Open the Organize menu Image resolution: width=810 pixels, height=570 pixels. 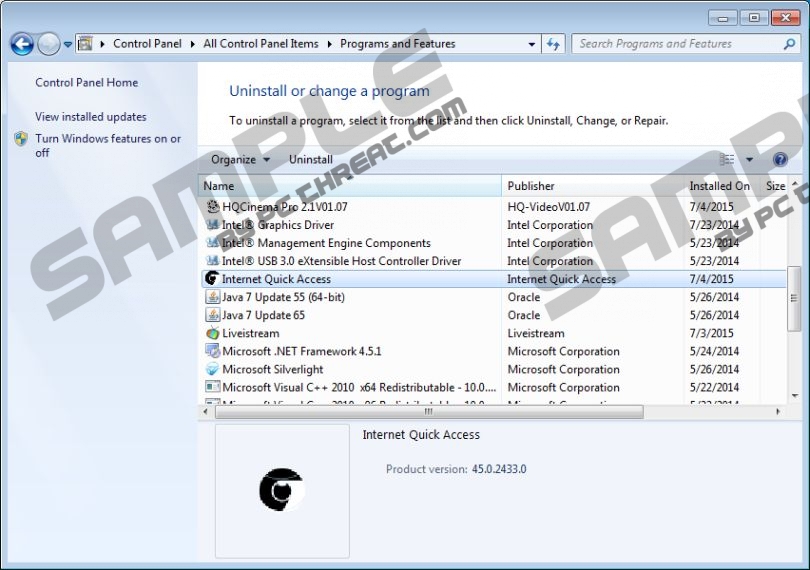pos(240,160)
